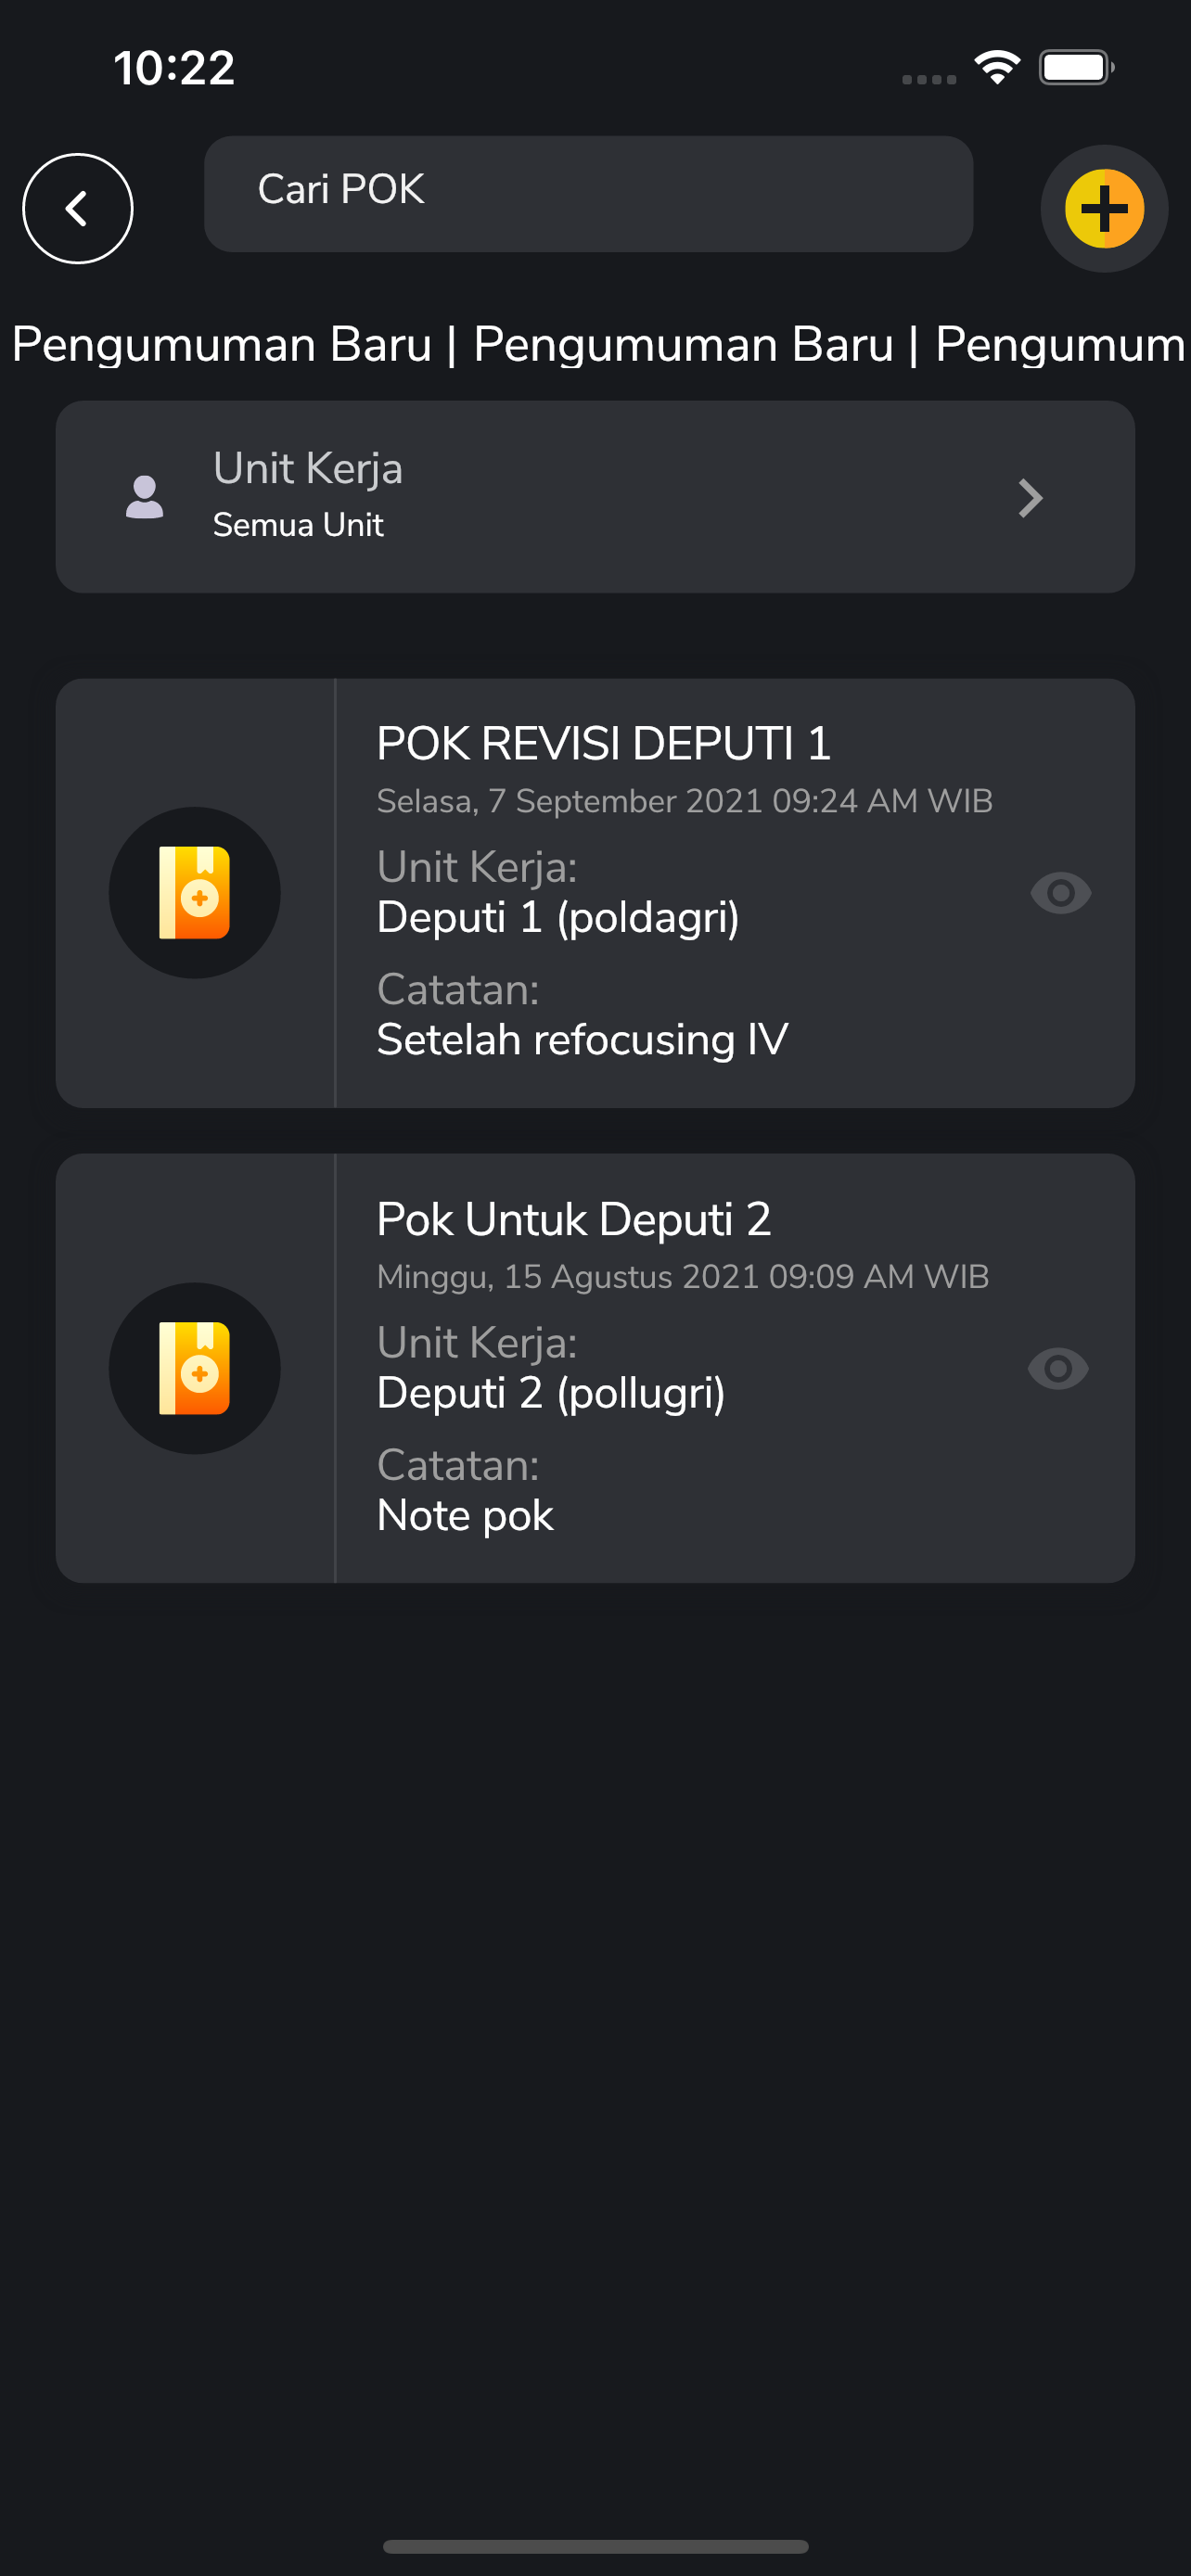
Task: Tap the Setelah refocusing IV note
Action: [x=582, y=1041]
